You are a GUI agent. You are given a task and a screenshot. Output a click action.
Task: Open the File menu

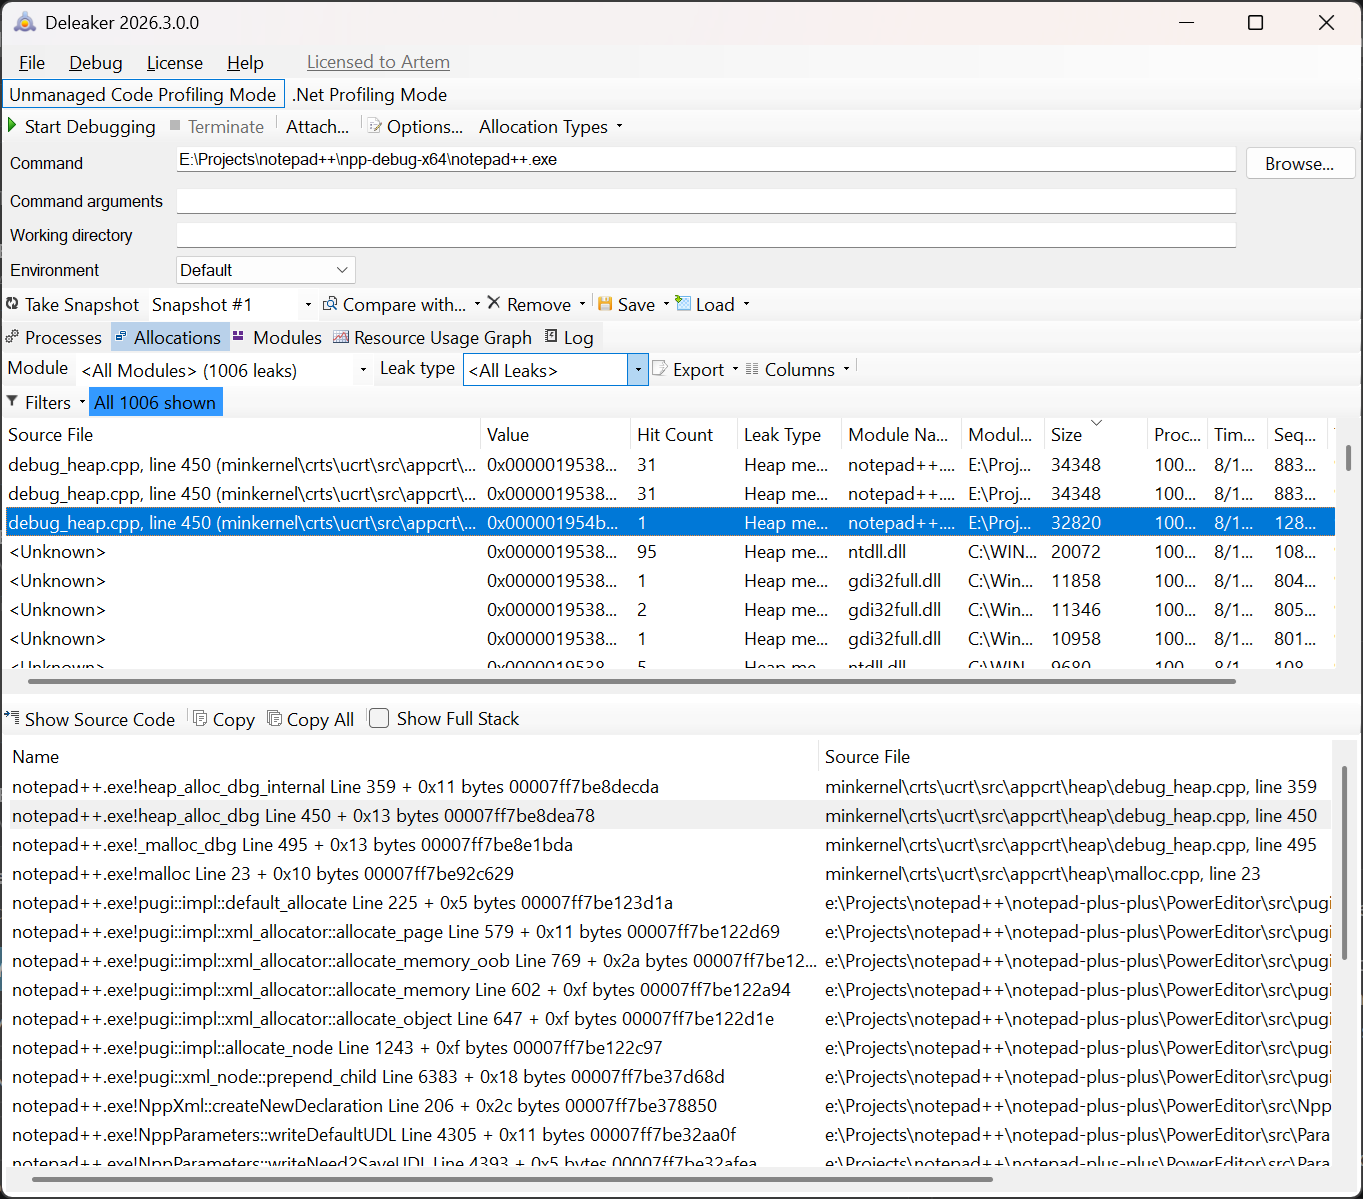(x=32, y=62)
